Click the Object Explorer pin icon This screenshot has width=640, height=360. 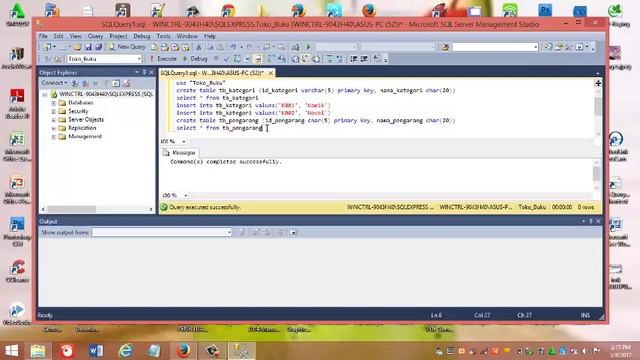click(144, 72)
